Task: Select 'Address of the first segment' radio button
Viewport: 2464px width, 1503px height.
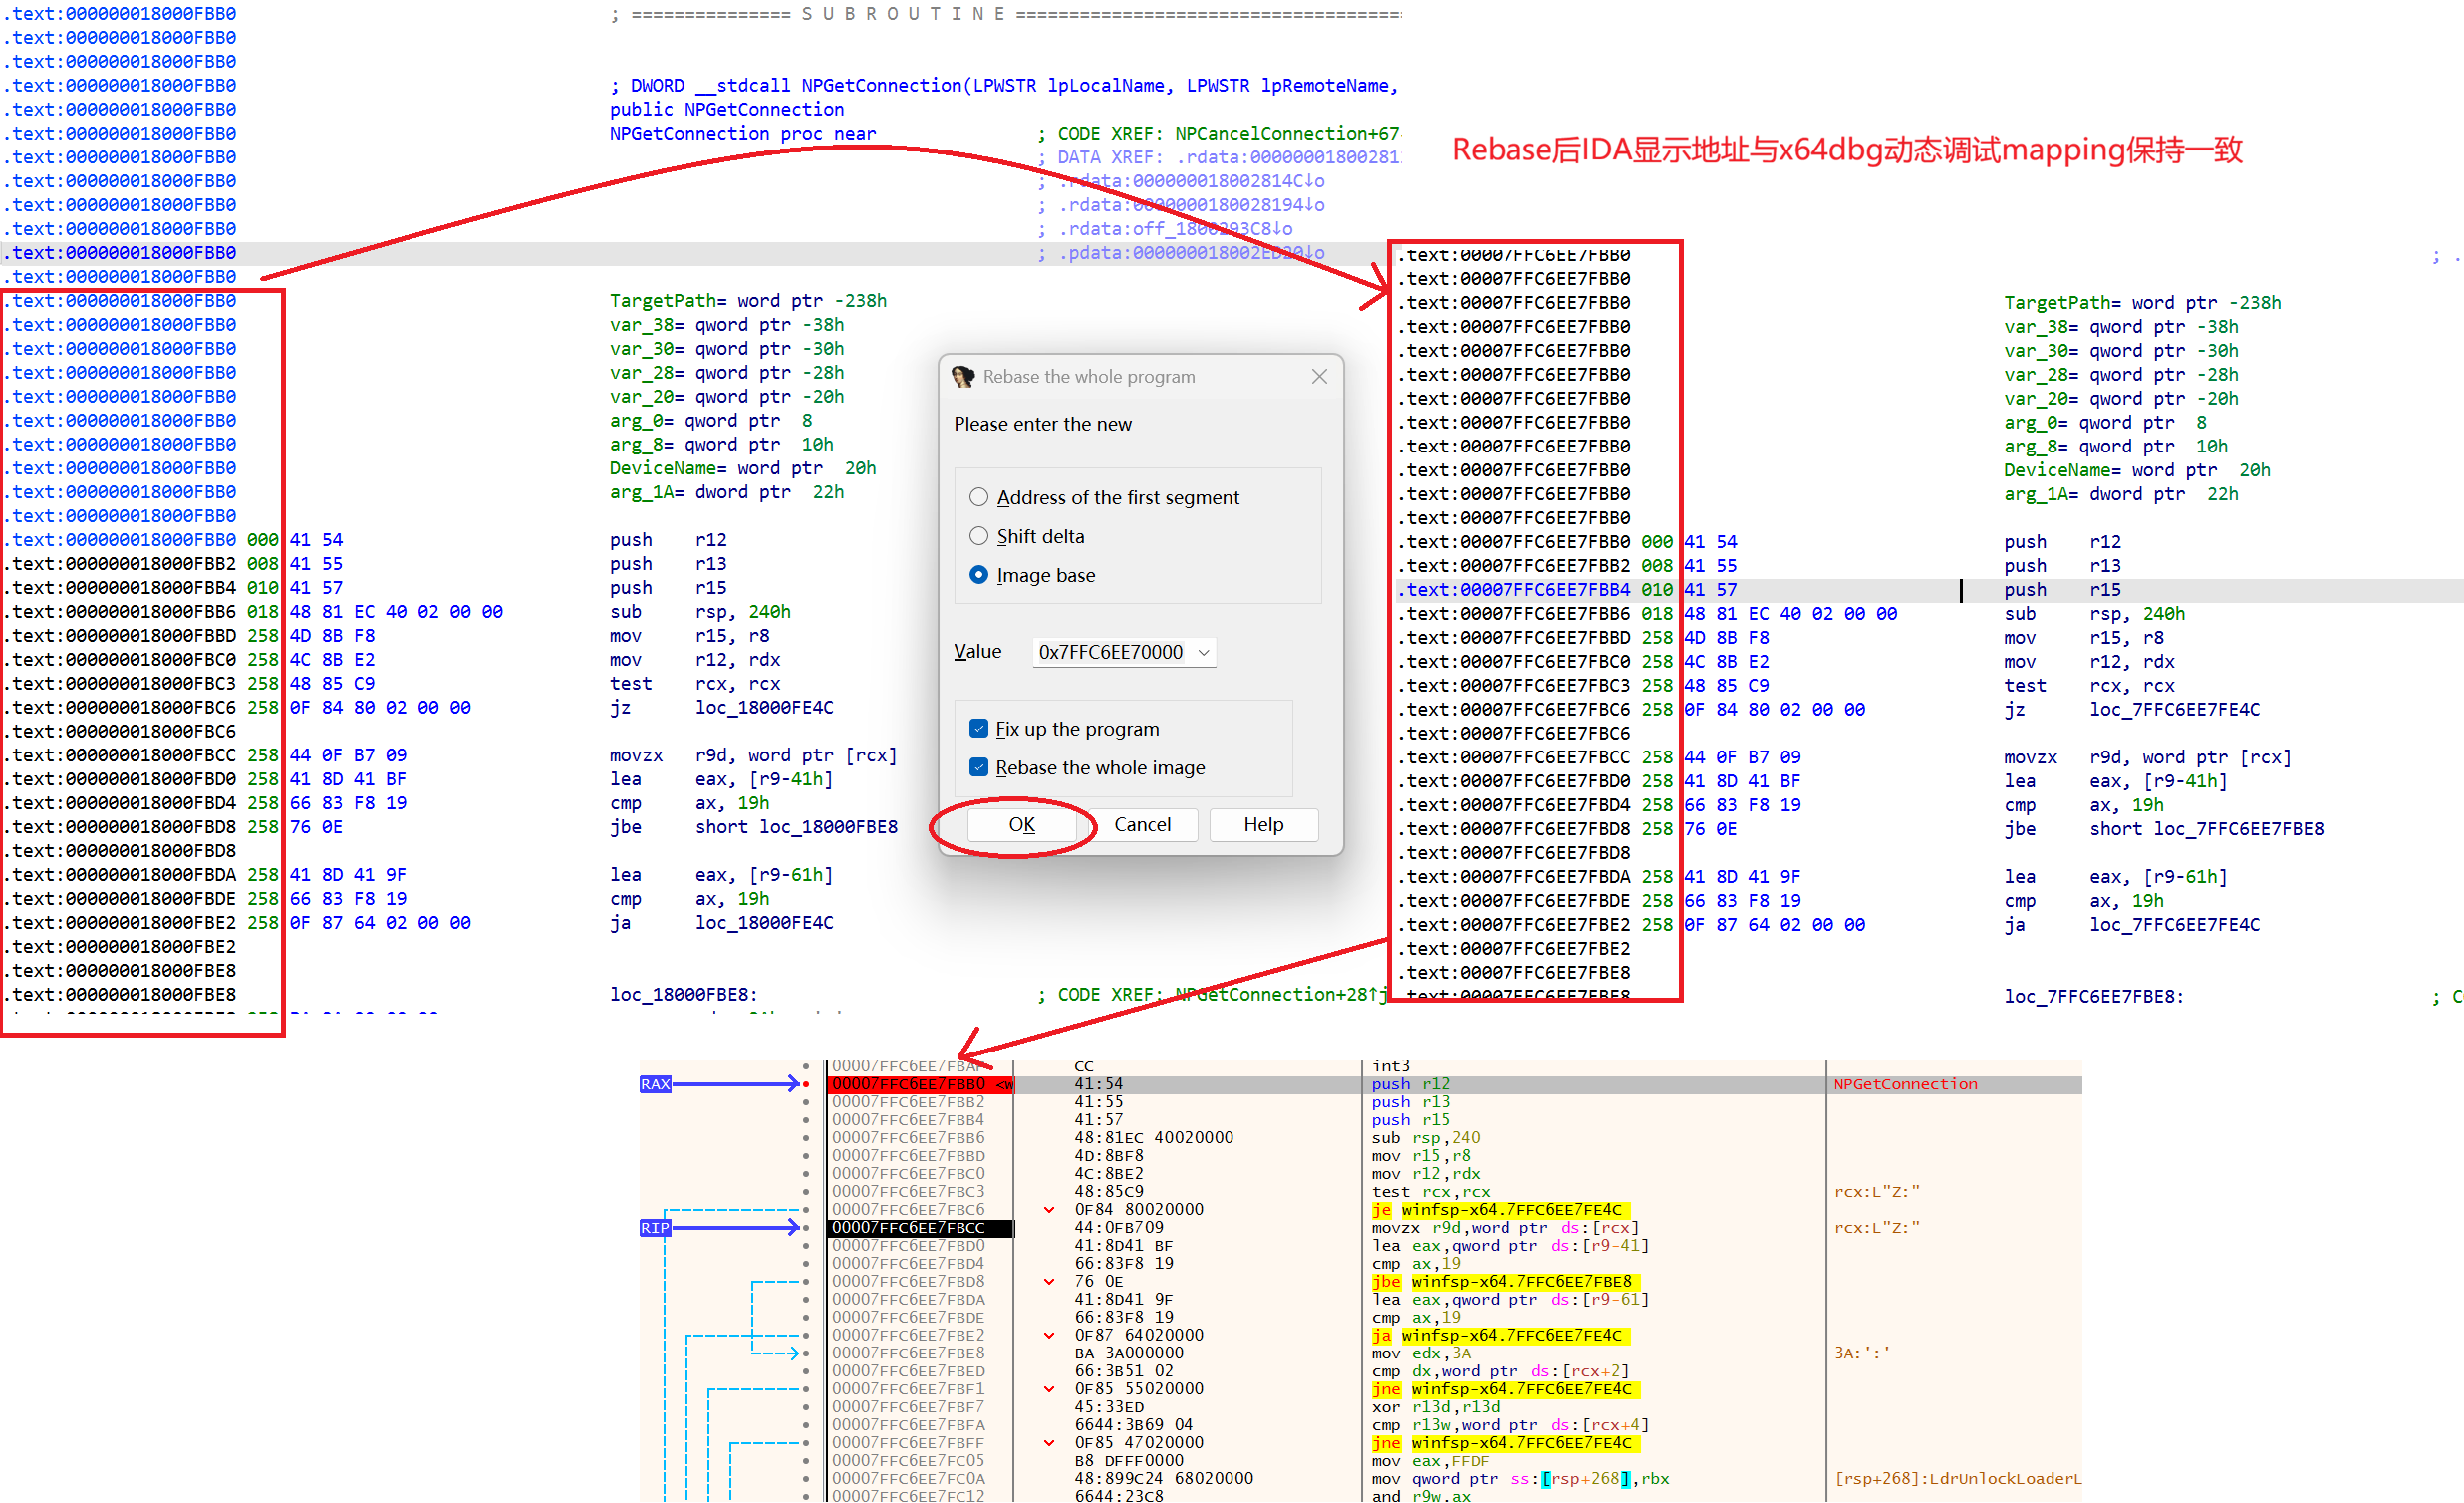Action: (979, 497)
